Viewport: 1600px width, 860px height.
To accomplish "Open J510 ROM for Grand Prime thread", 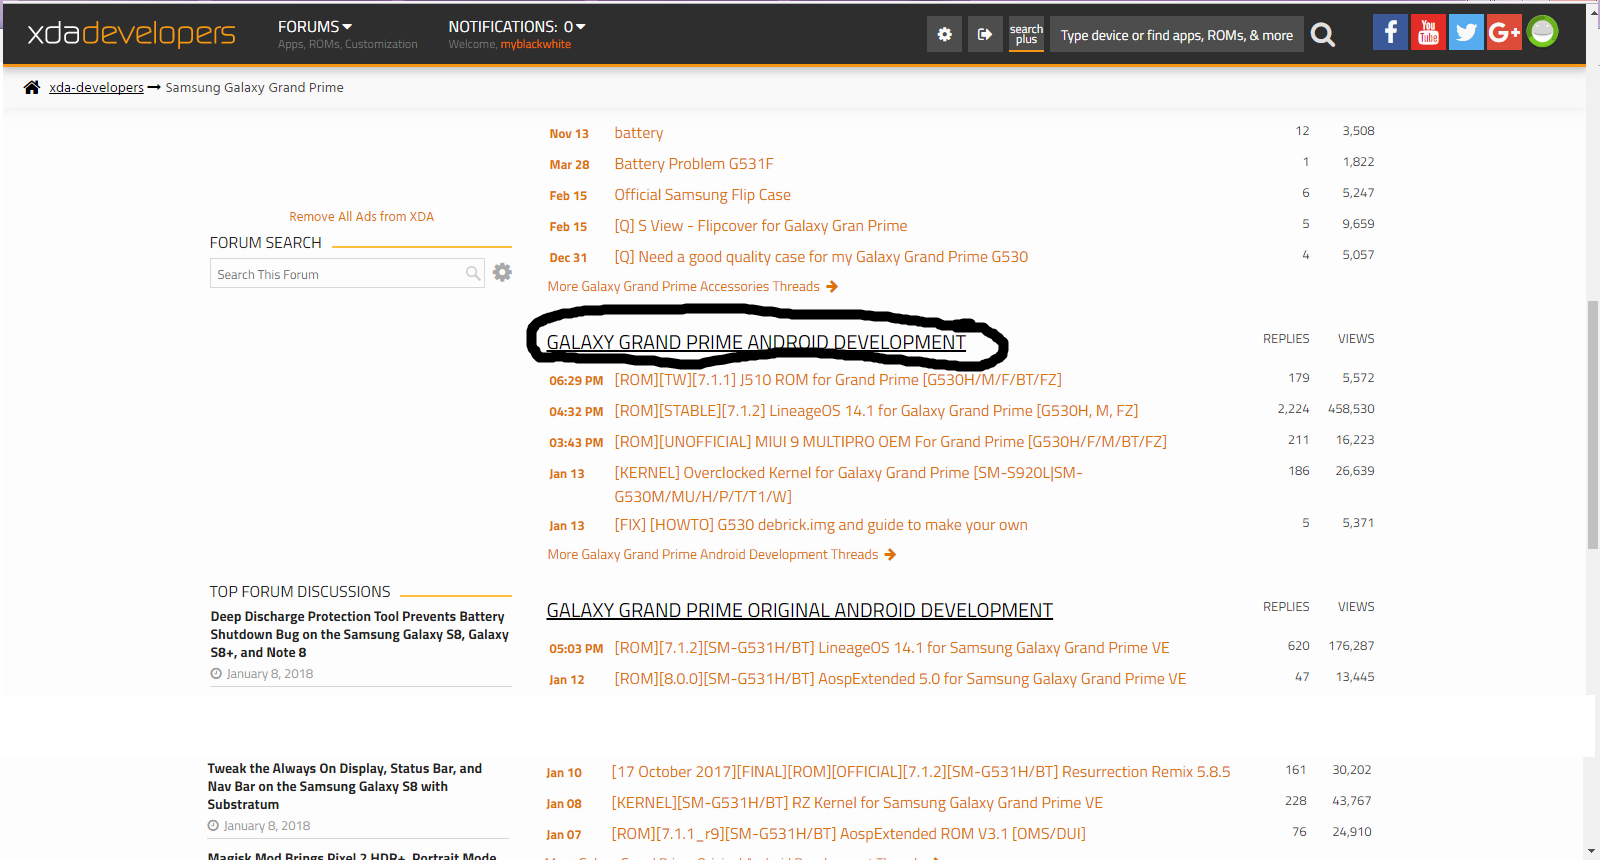I will pos(838,380).
